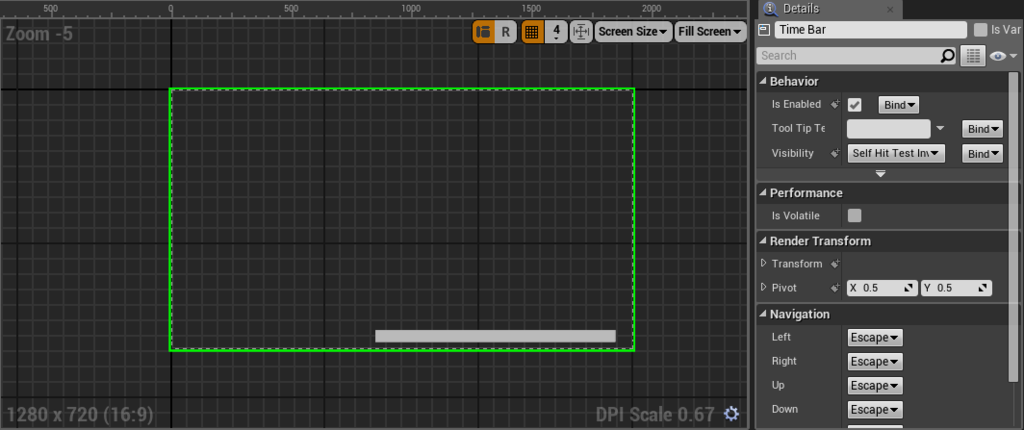Click the Is Enabled diamond indicator icon
1024x430 pixels.
click(x=835, y=105)
